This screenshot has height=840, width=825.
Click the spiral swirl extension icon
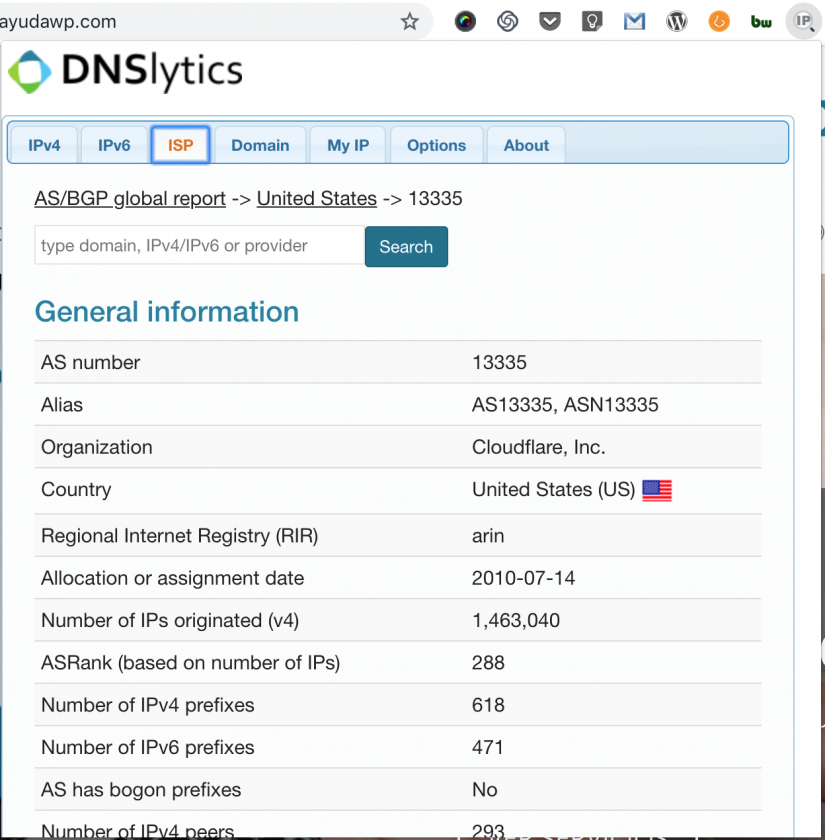point(508,21)
